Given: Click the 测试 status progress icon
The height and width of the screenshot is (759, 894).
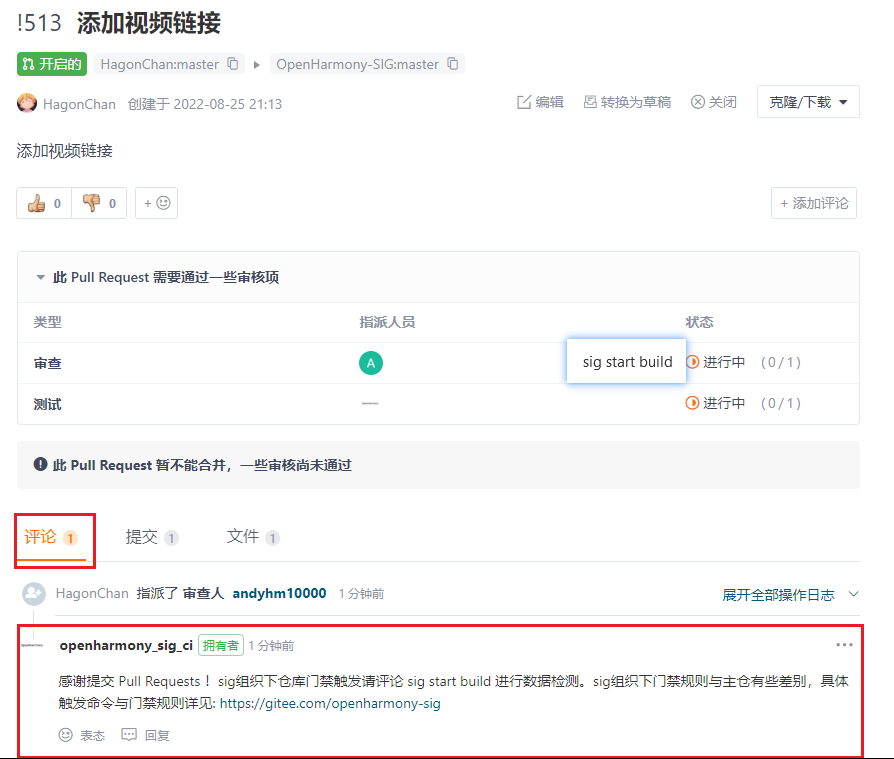Looking at the screenshot, I should [x=692, y=403].
